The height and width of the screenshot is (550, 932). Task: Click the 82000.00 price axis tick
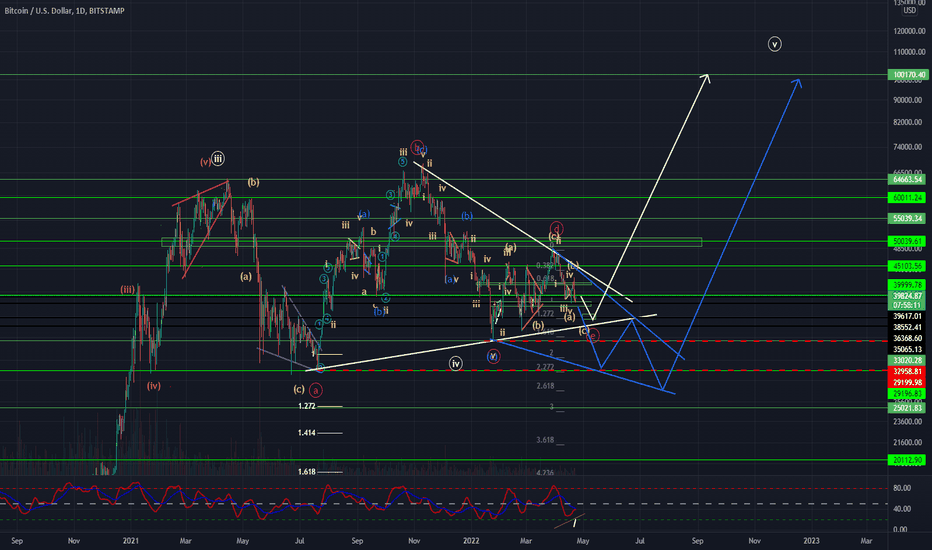pos(909,122)
